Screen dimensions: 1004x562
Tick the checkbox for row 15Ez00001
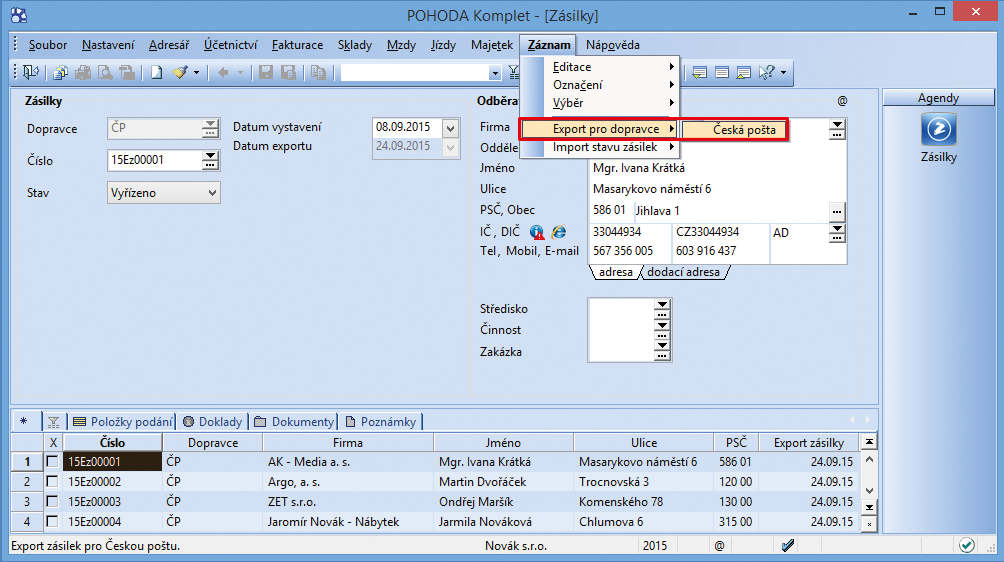(53, 462)
